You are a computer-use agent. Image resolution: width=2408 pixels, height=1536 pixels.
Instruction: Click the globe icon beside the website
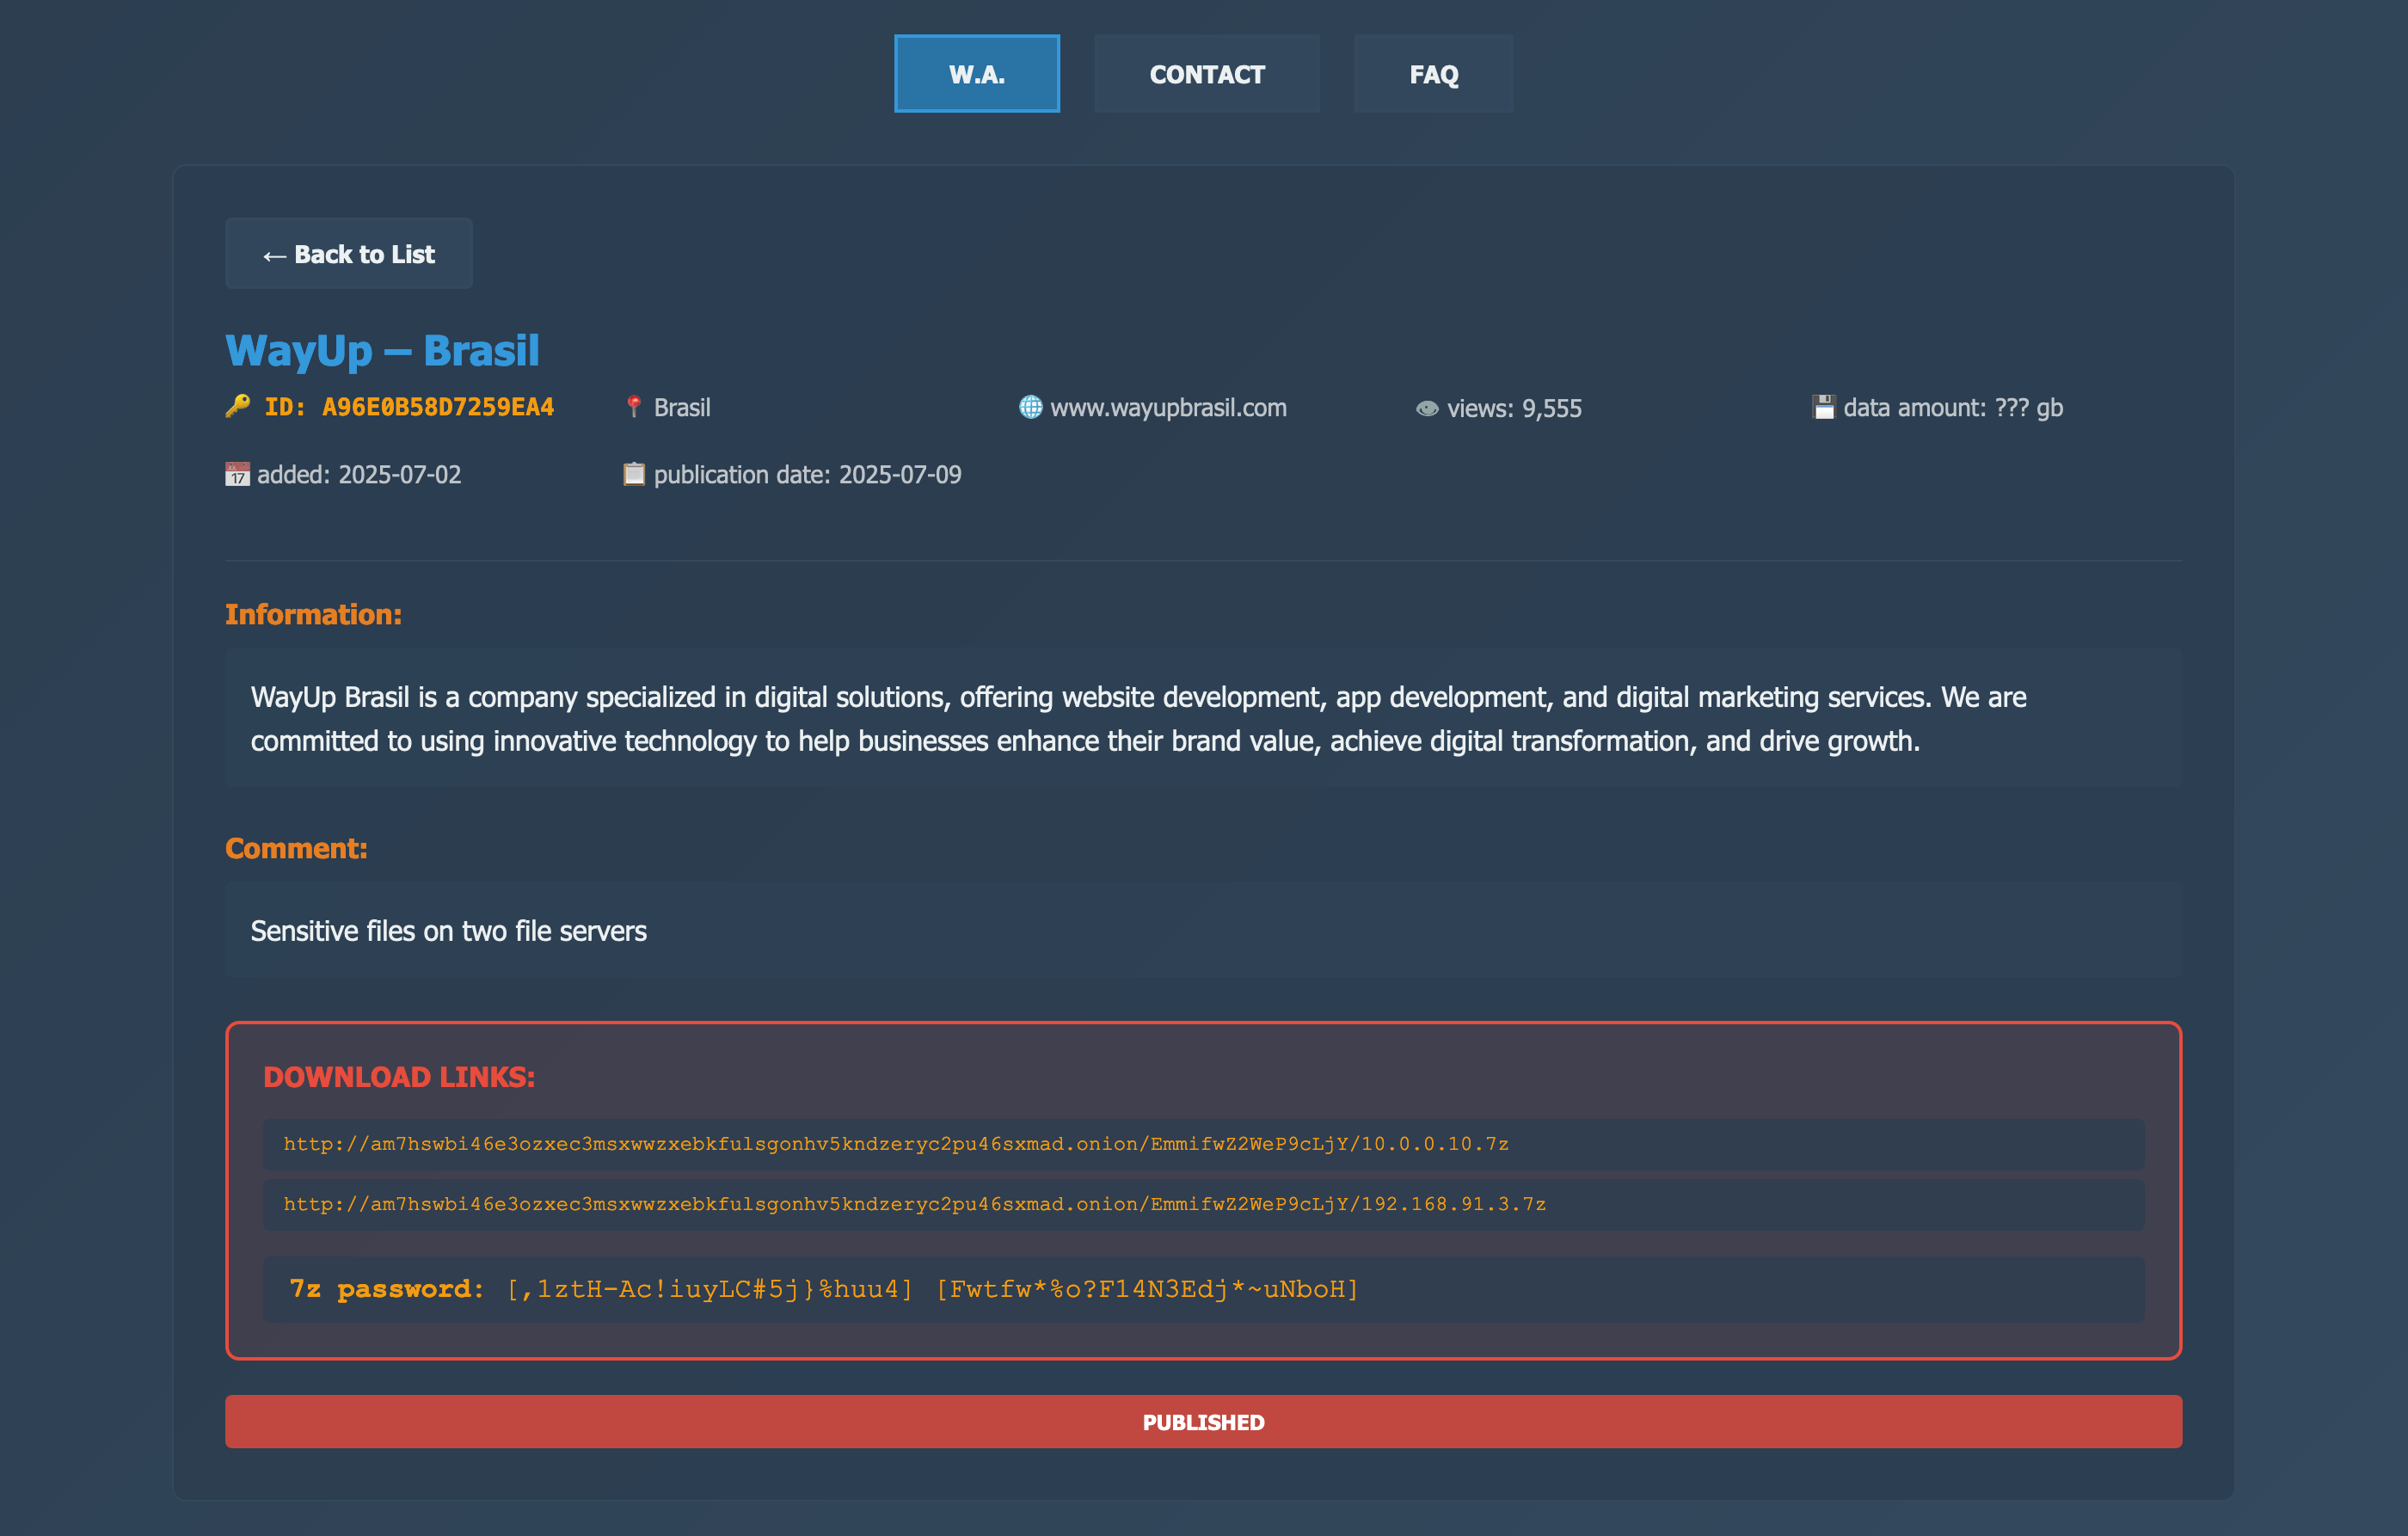(x=1030, y=406)
